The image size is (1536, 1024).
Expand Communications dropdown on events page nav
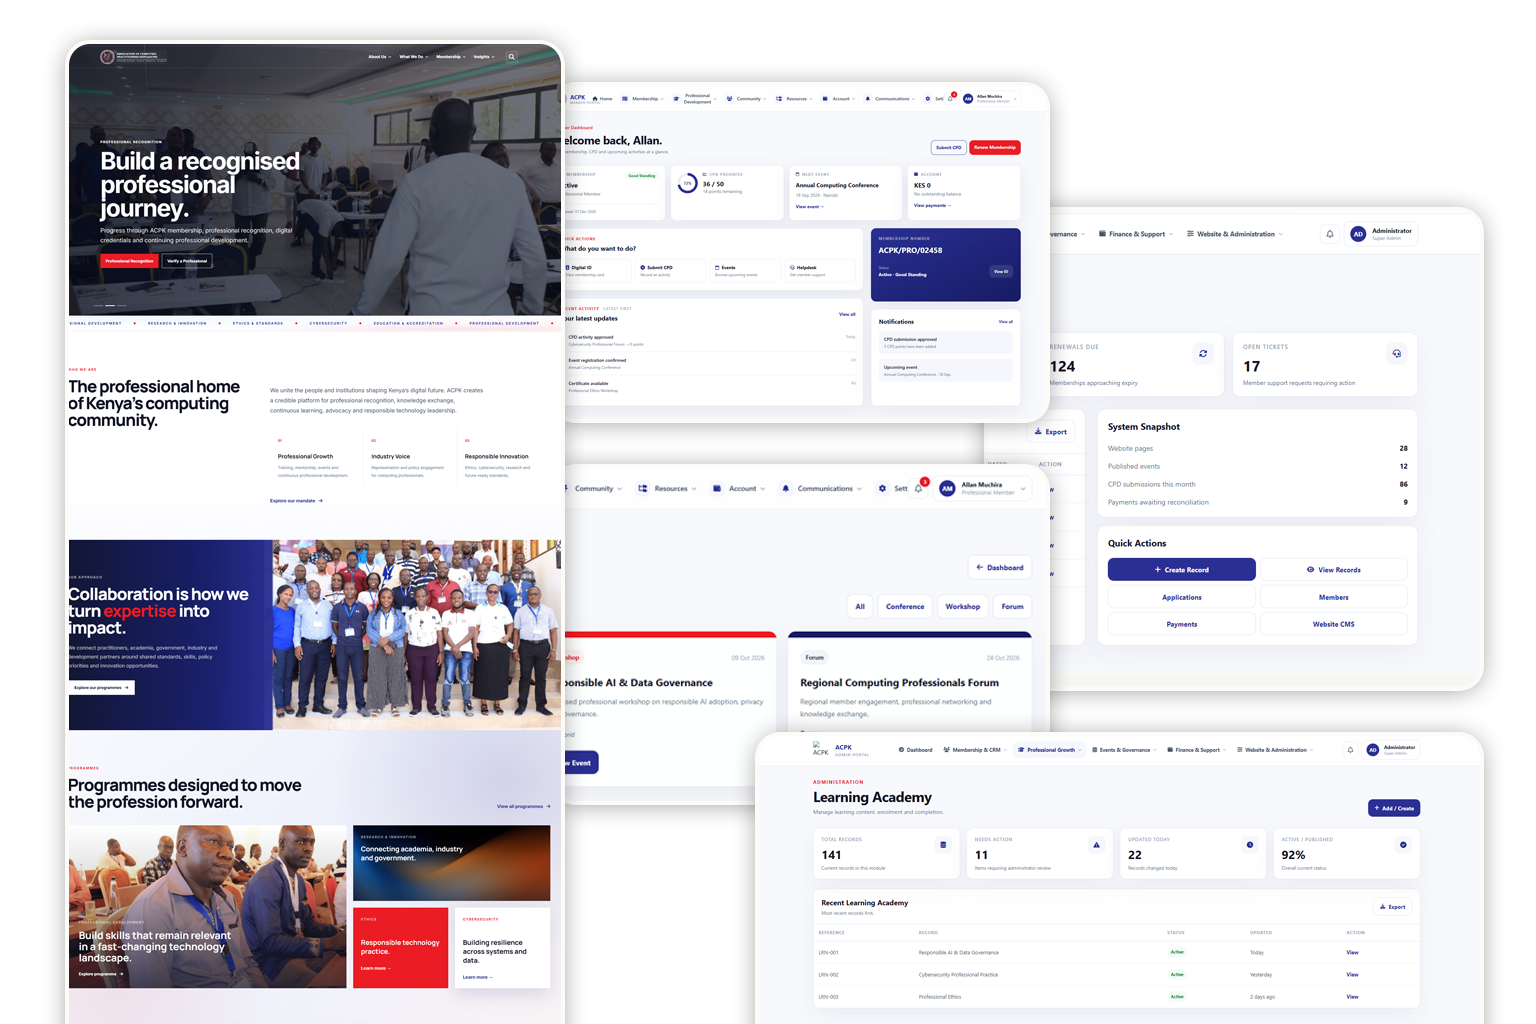click(821, 489)
